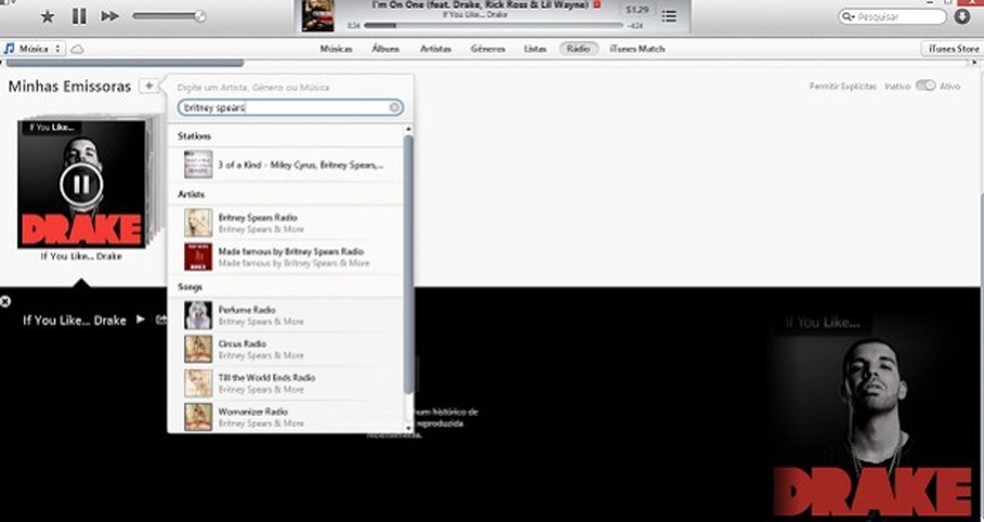Image resolution: width=984 pixels, height=522 pixels.
Task: Switch to the Gêneros tab
Action: click(488, 49)
